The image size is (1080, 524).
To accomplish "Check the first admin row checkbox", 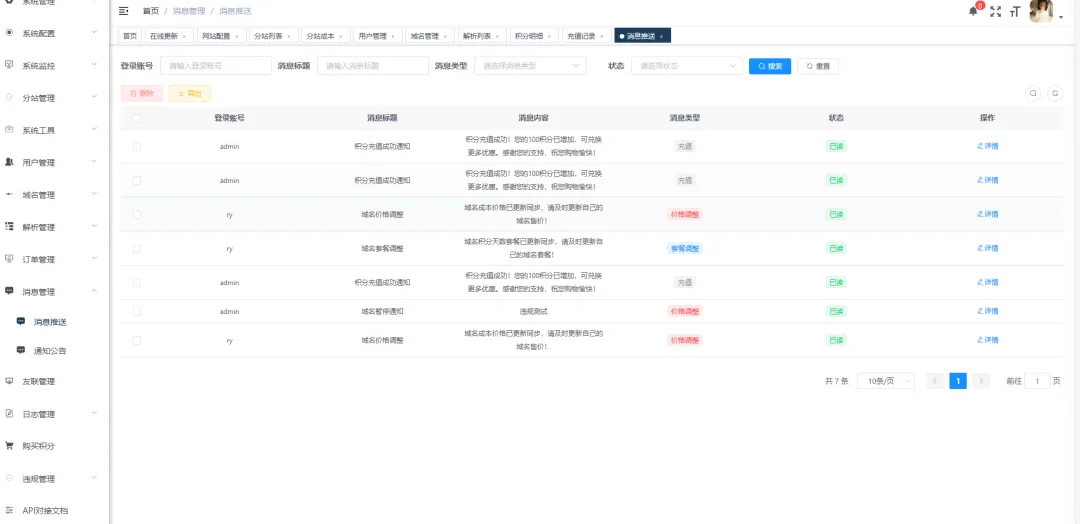I will tap(137, 146).
